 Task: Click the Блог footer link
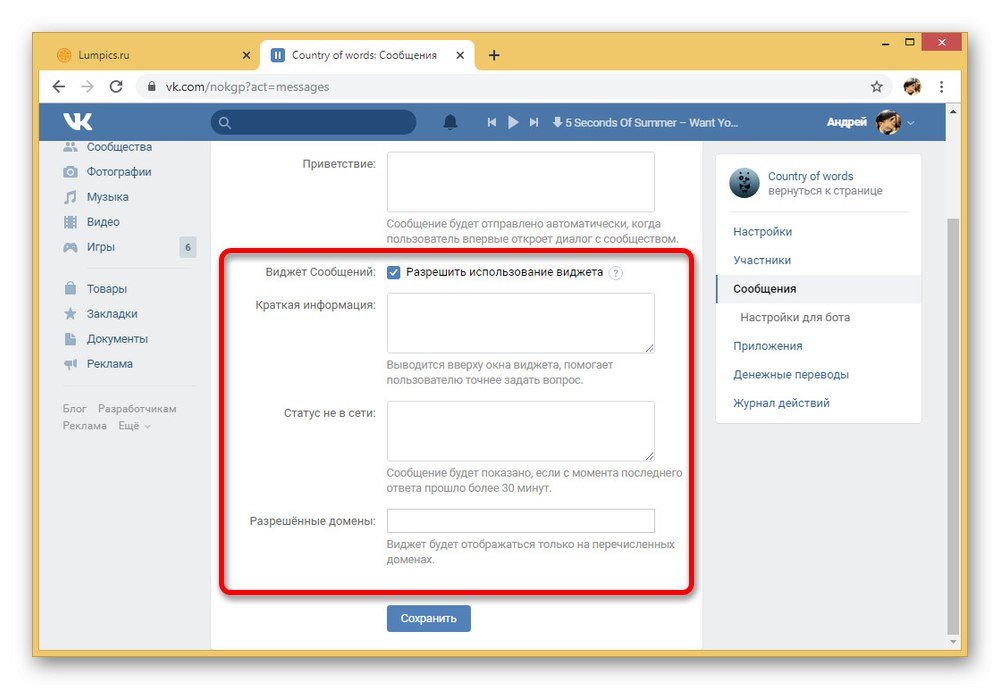click(74, 408)
